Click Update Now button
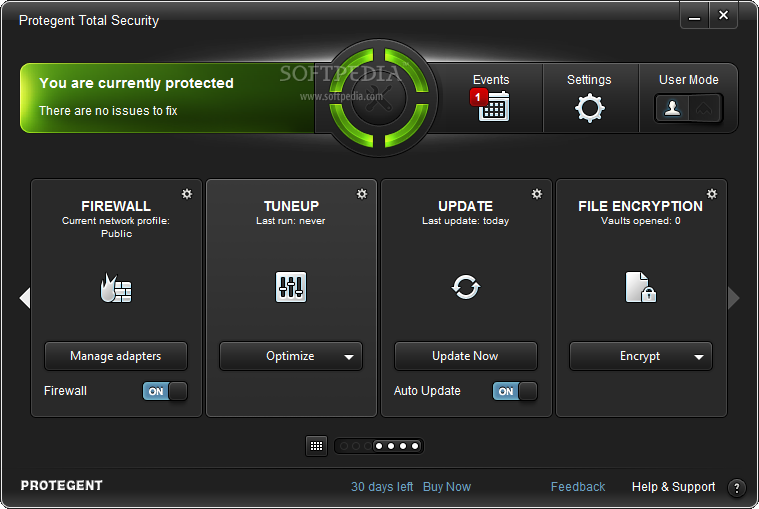Screen dimensions: 759x509 pos(466,356)
